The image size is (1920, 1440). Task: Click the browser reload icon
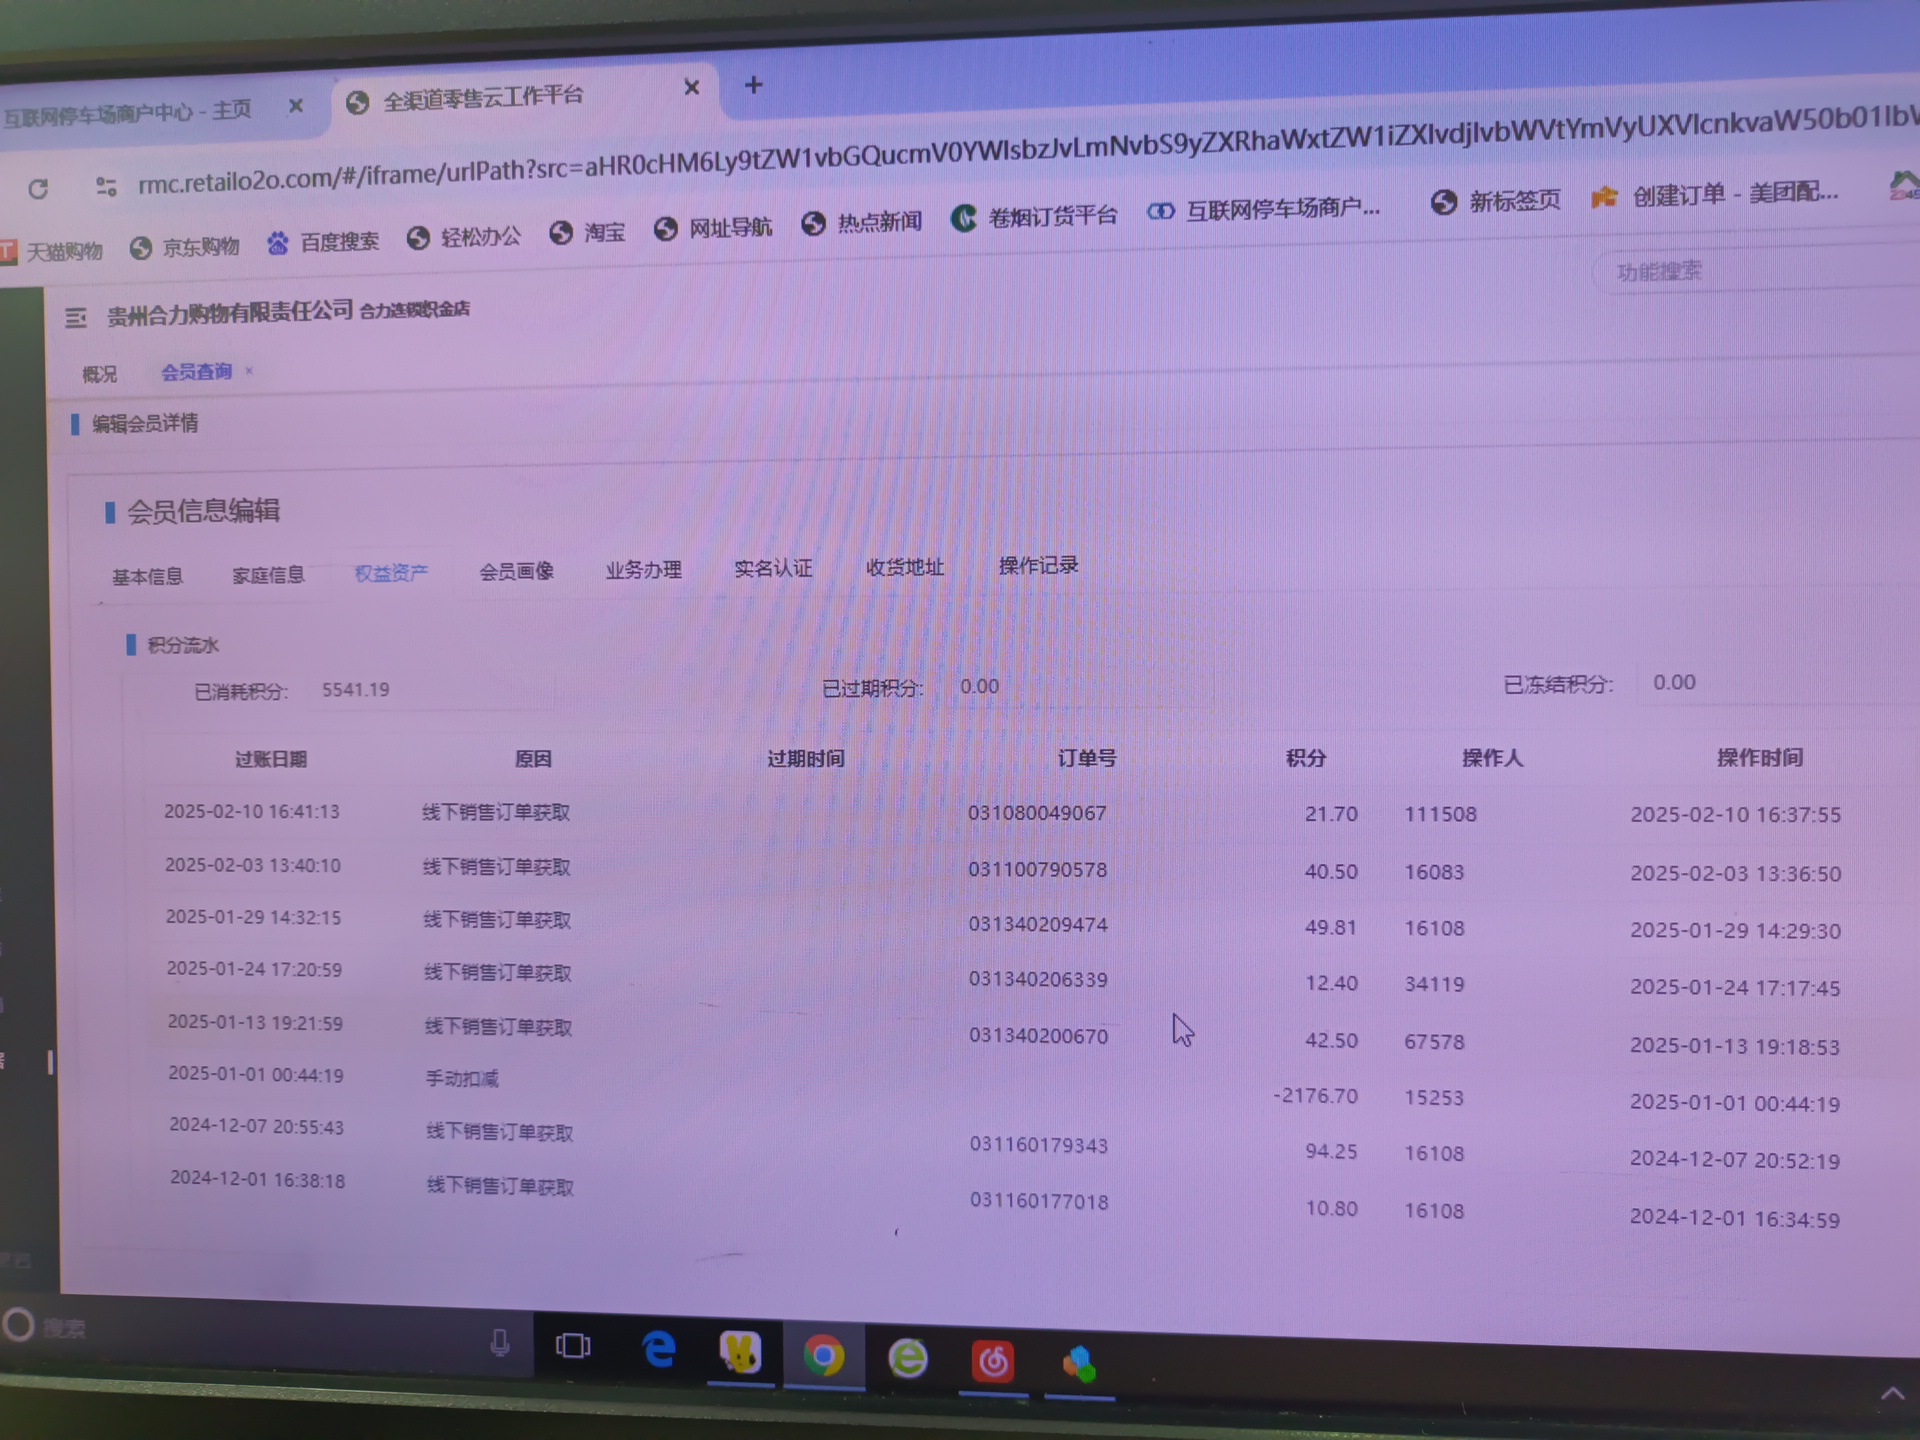38,189
